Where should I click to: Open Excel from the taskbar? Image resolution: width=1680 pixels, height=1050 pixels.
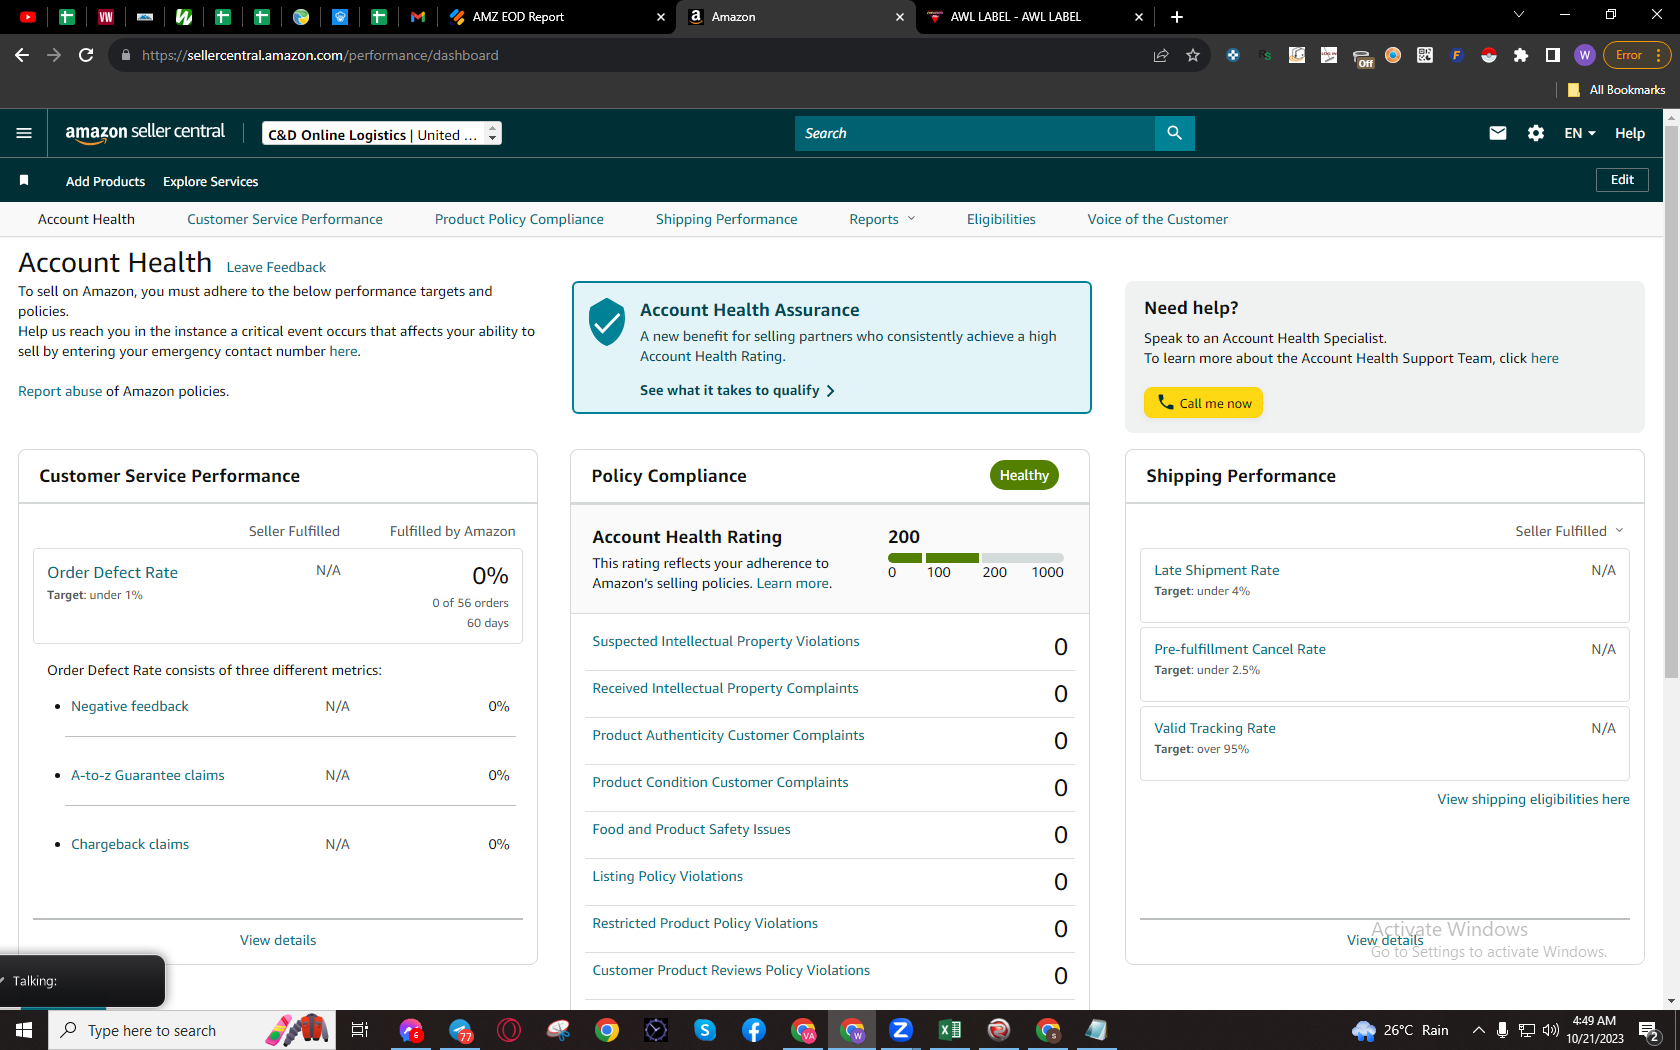950,1030
